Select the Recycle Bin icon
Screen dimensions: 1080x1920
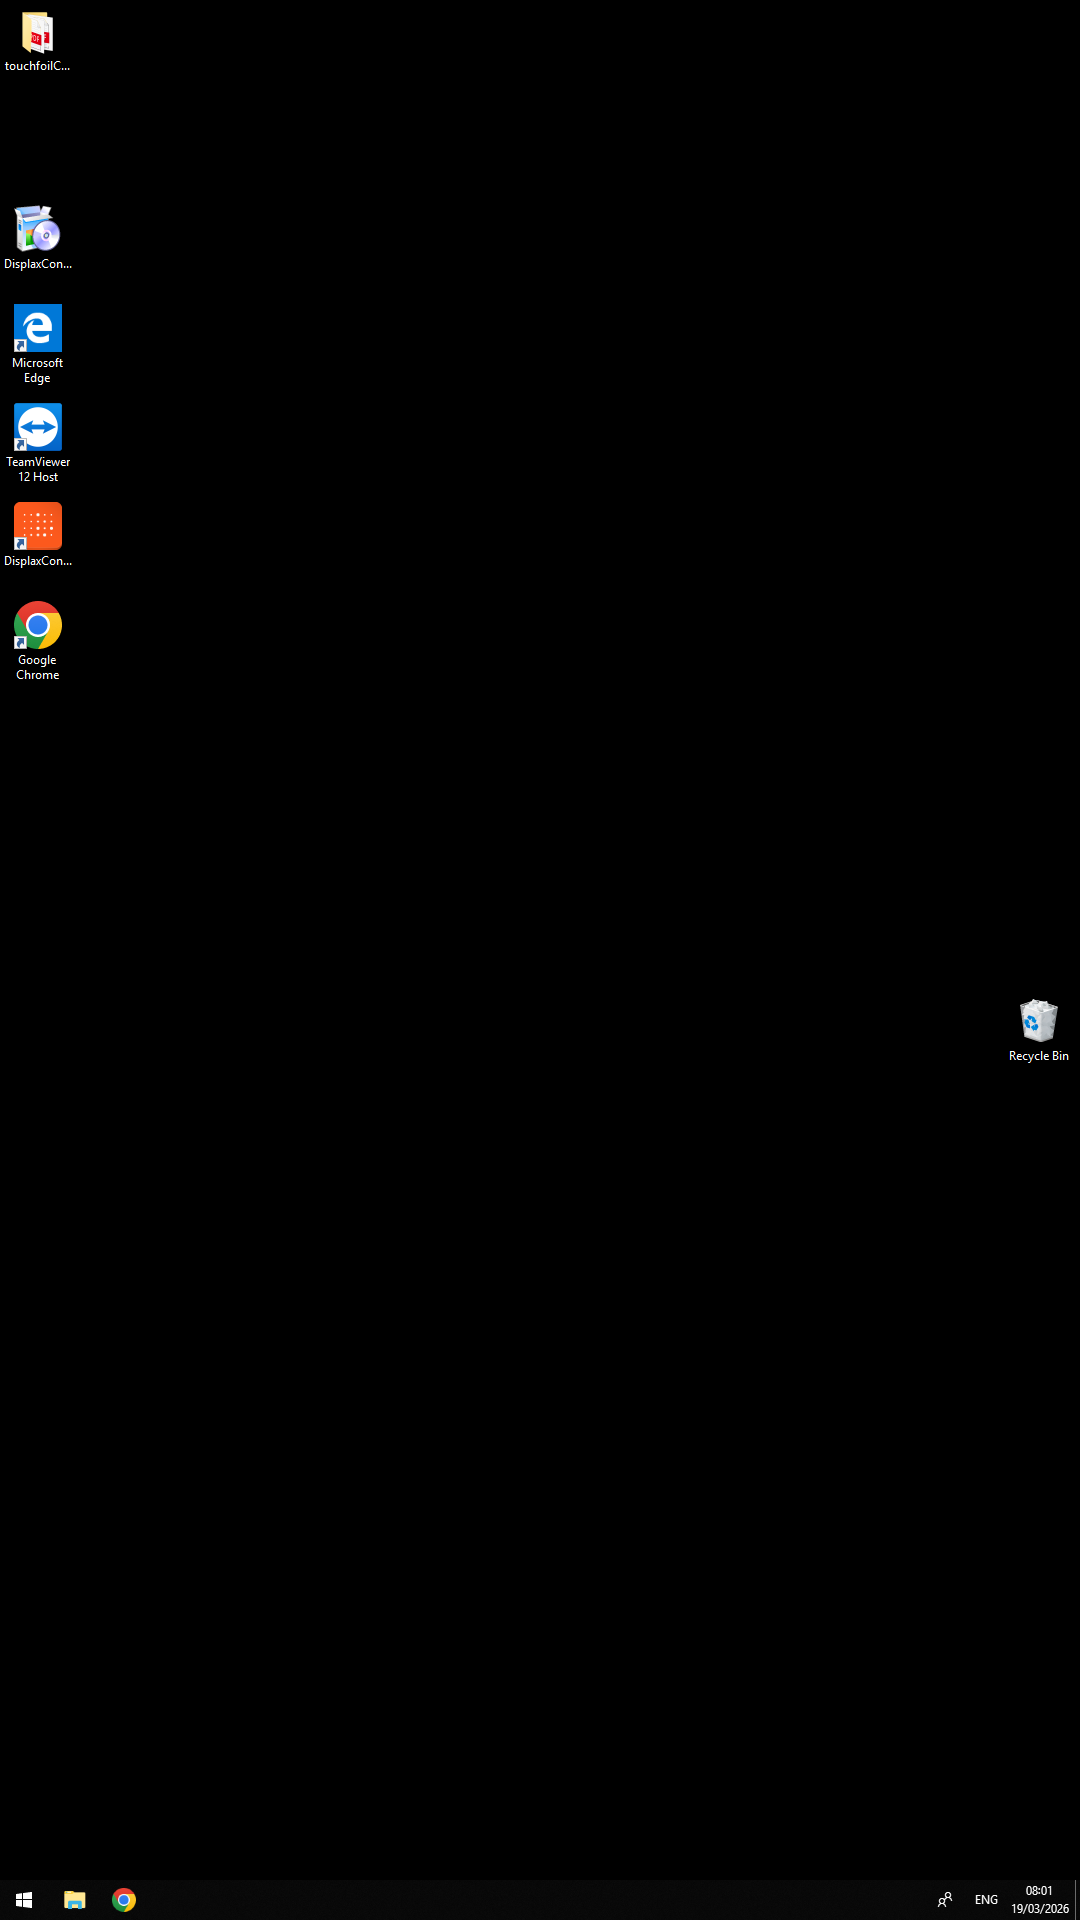(1038, 1021)
